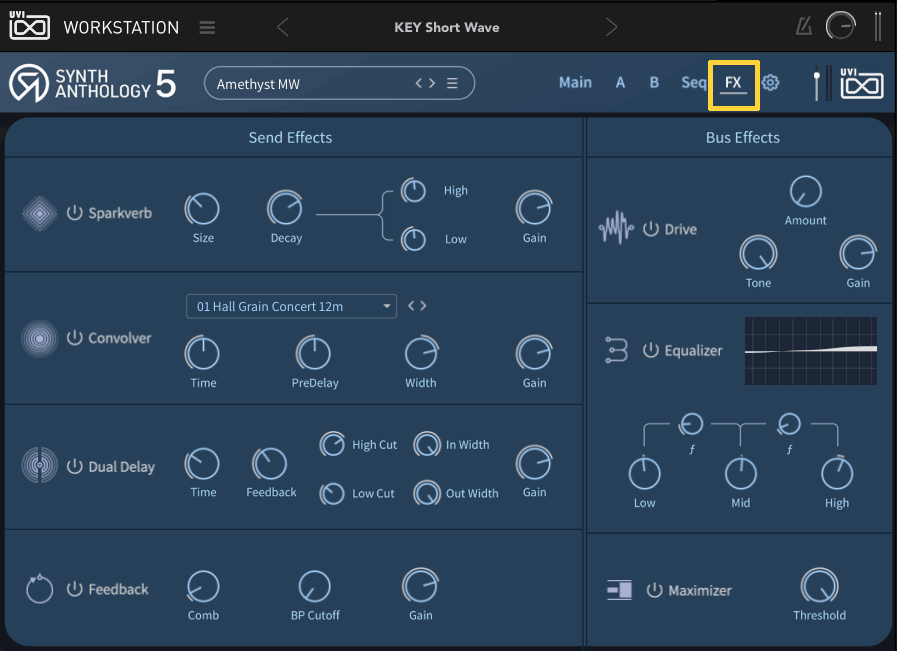Click the Equalizer routing icon

(x=616, y=350)
